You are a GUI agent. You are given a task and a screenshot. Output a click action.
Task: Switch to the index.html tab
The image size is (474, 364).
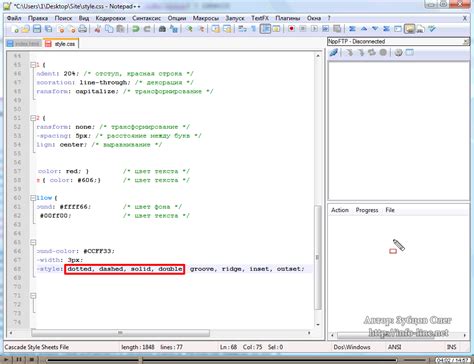pyautogui.click(x=23, y=44)
